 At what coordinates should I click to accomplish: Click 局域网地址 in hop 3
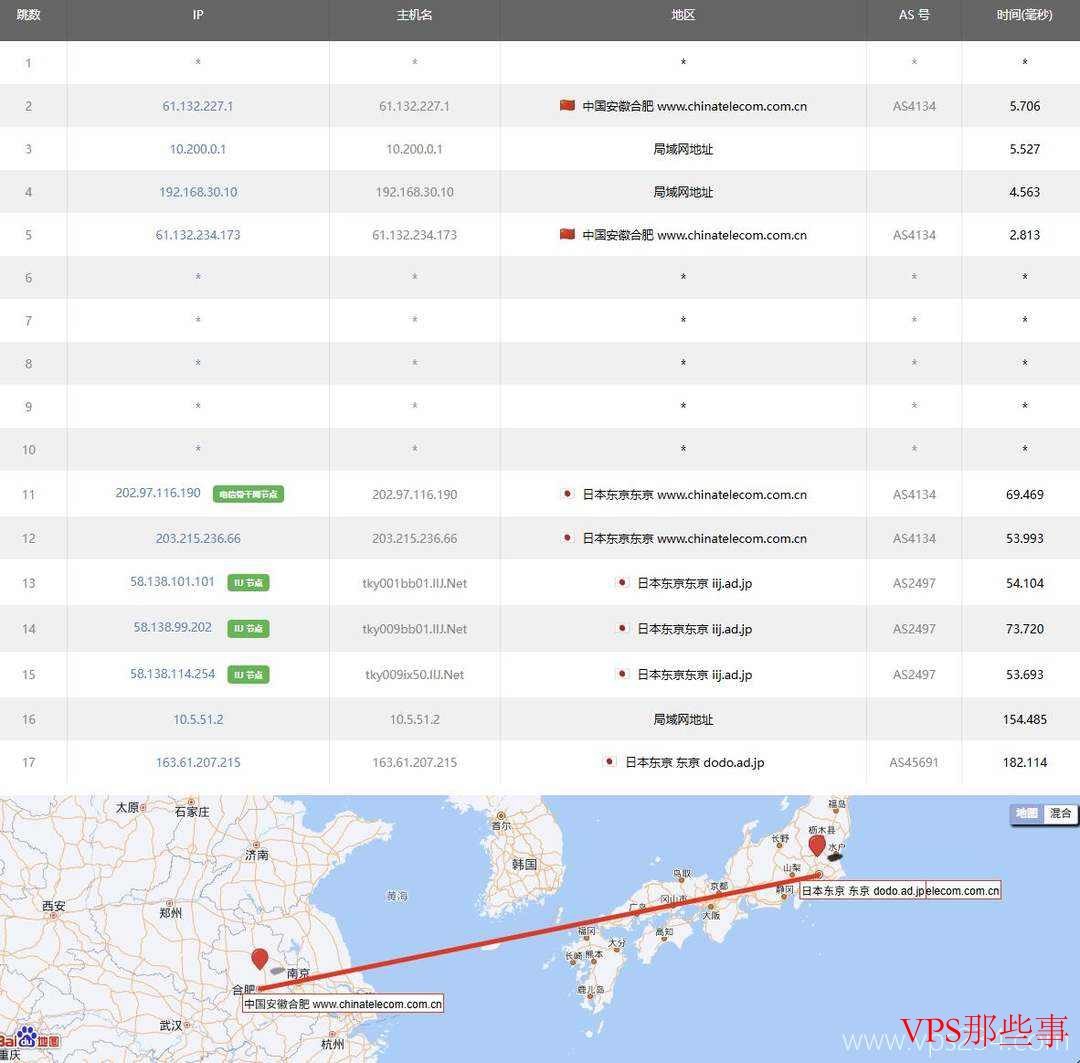tap(683, 149)
